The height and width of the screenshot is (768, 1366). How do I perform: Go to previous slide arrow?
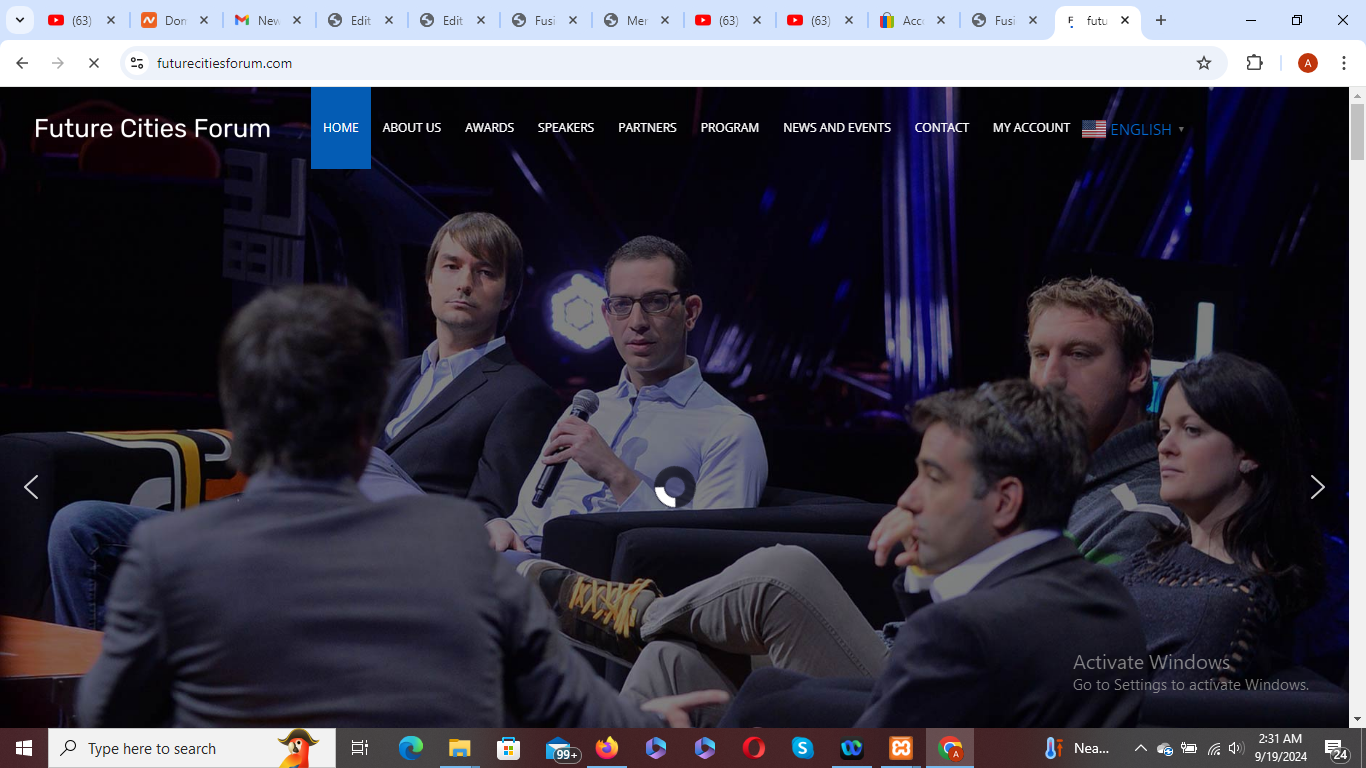tap(31, 487)
